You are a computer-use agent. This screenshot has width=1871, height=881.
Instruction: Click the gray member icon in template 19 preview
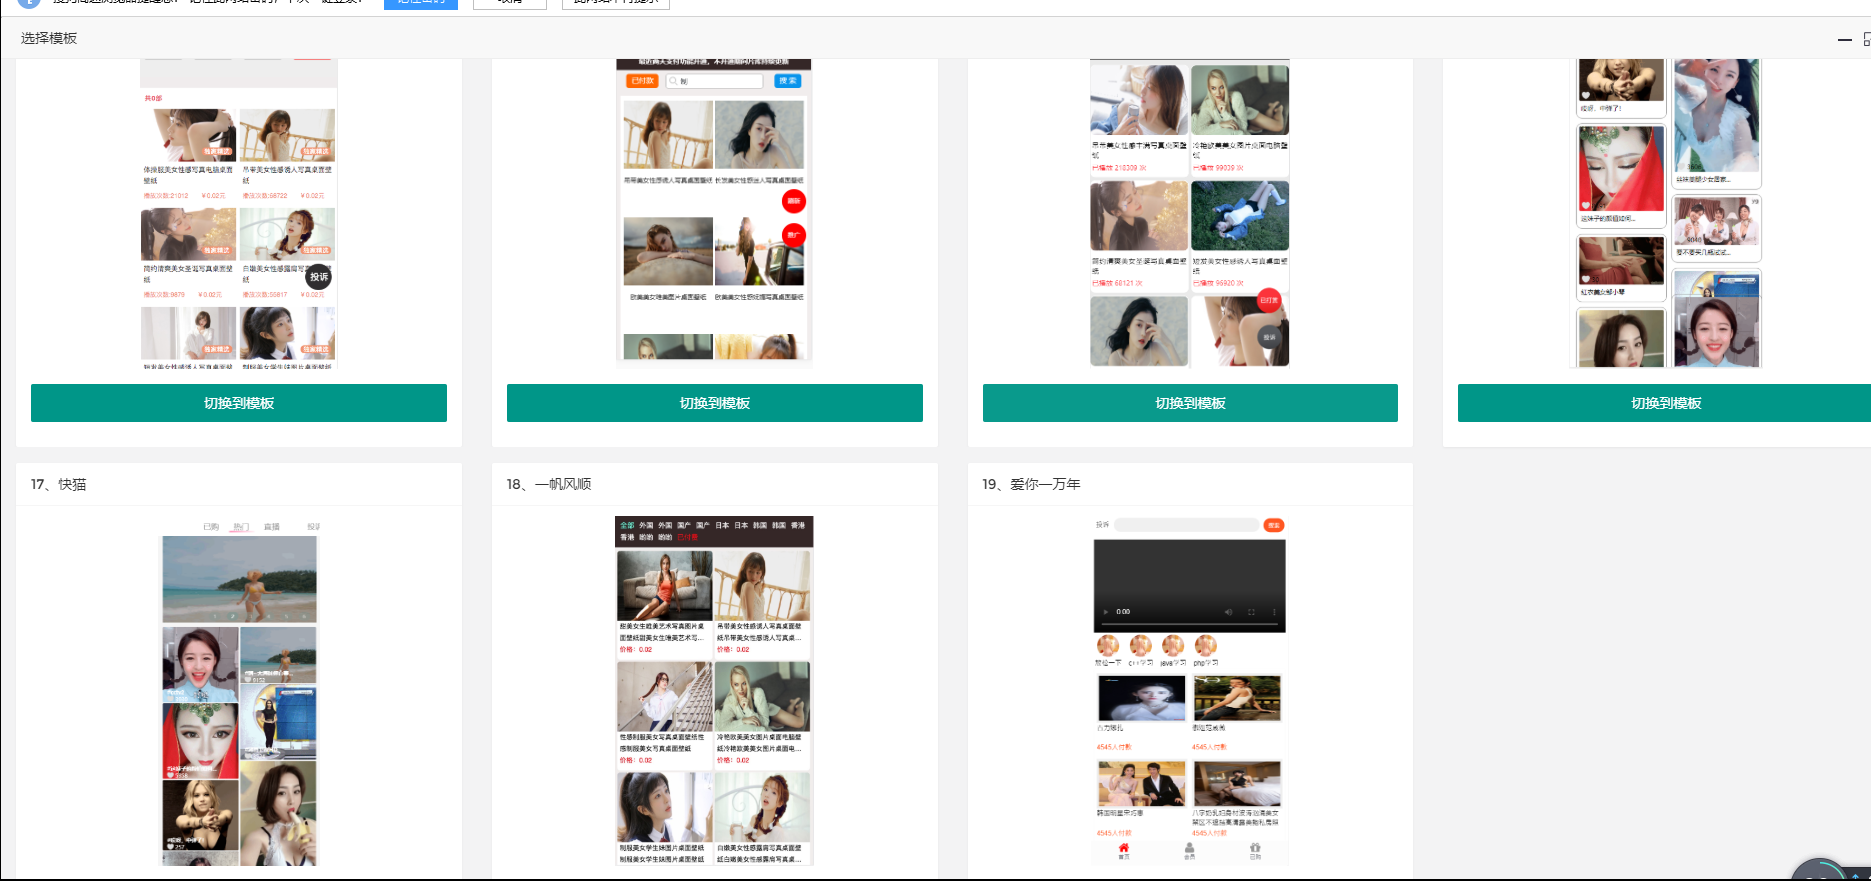click(1189, 848)
